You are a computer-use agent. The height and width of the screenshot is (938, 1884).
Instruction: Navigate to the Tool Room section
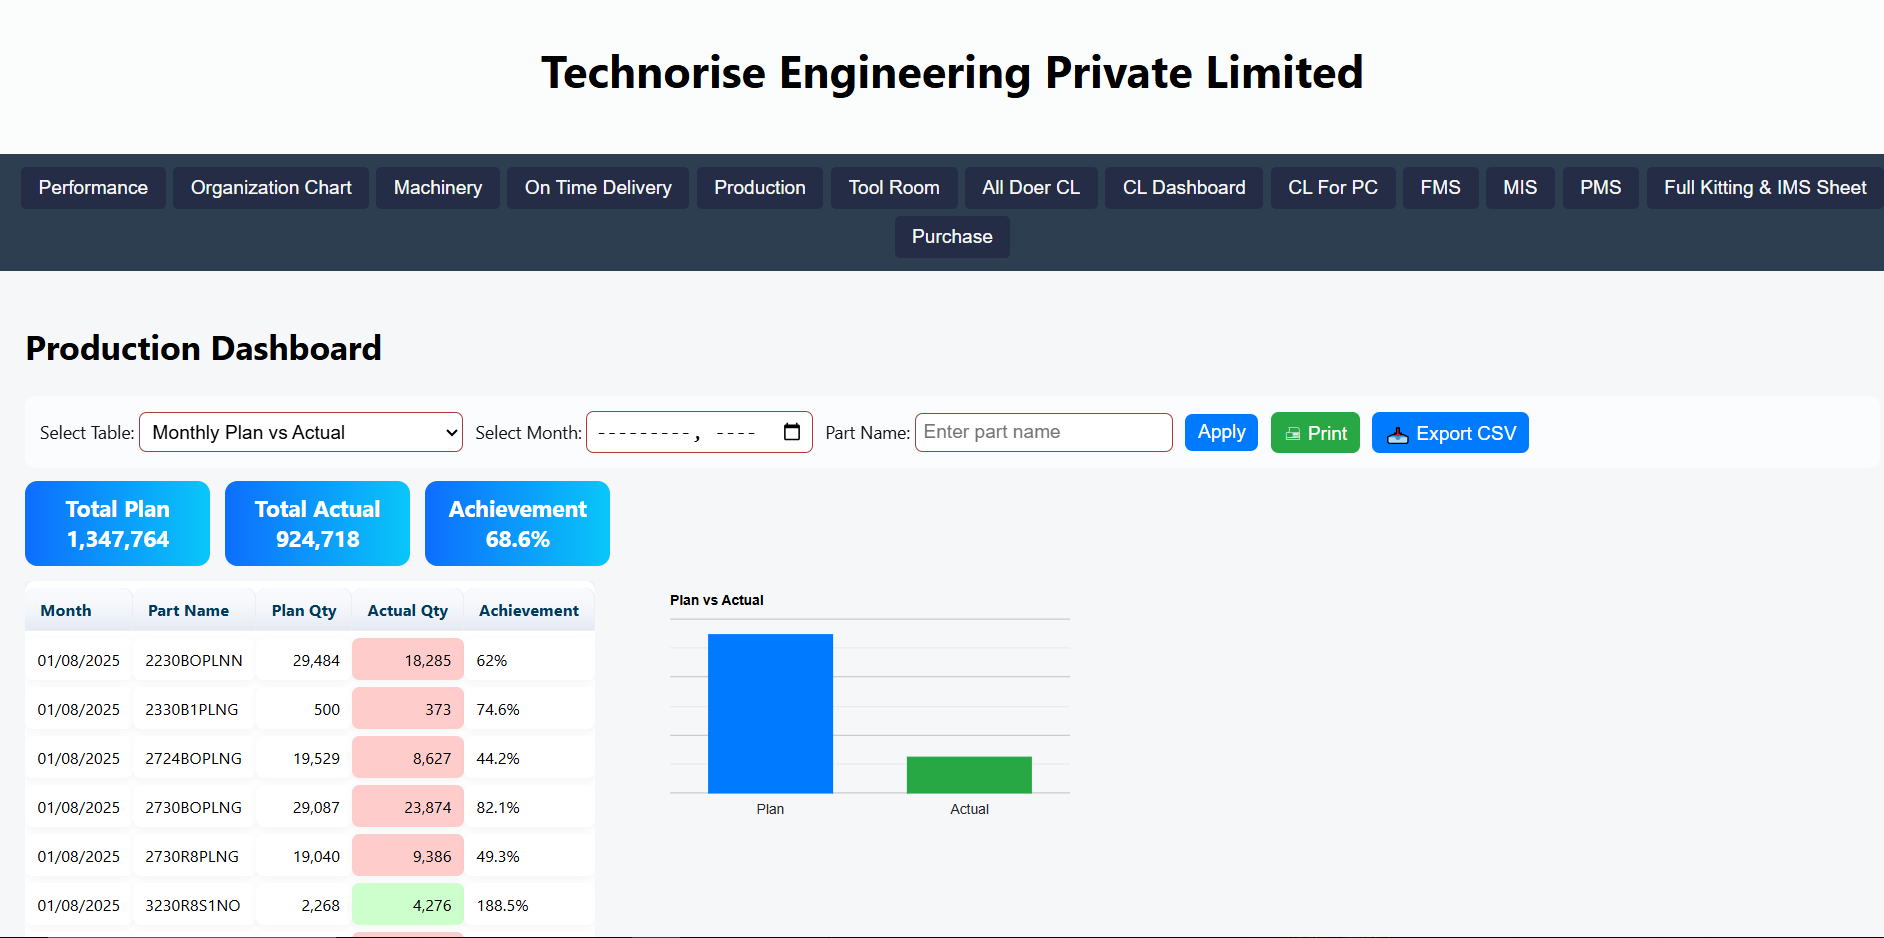(893, 187)
